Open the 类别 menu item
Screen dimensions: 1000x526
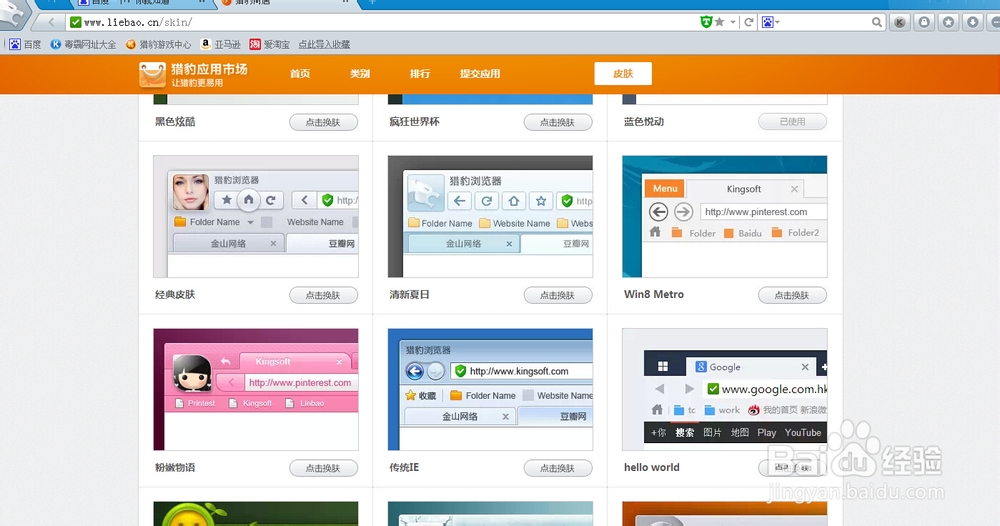pos(360,73)
